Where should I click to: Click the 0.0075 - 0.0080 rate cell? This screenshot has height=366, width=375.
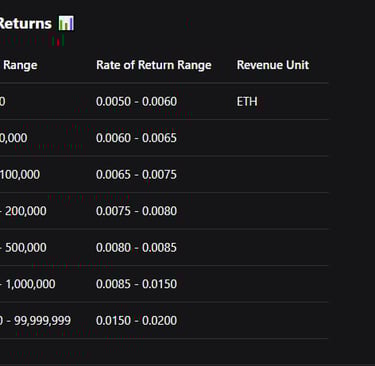tap(136, 211)
